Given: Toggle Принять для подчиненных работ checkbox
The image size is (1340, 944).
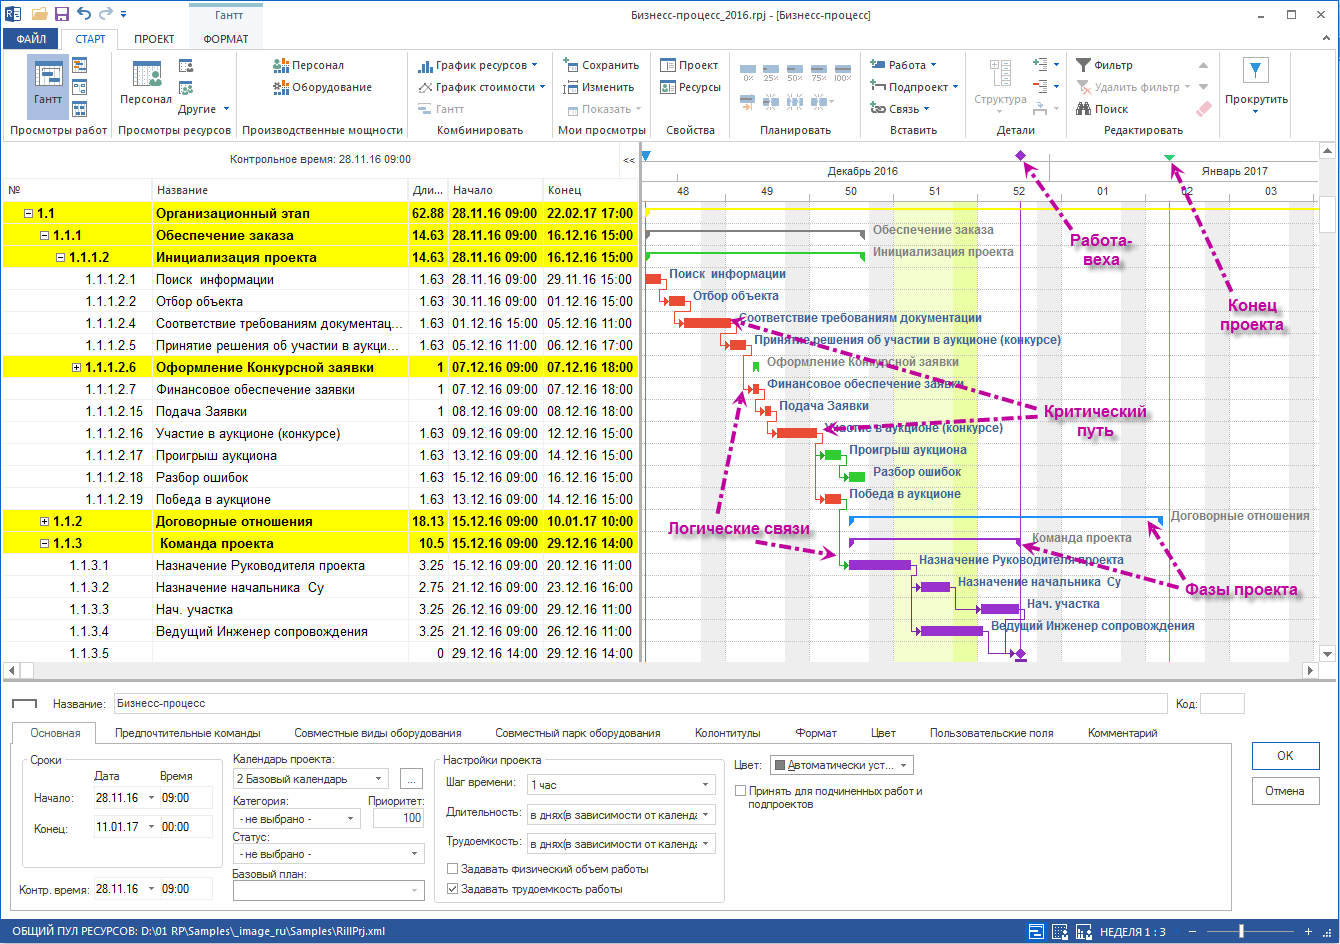Looking at the screenshot, I should pyautogui.click(x=740, y=791).
